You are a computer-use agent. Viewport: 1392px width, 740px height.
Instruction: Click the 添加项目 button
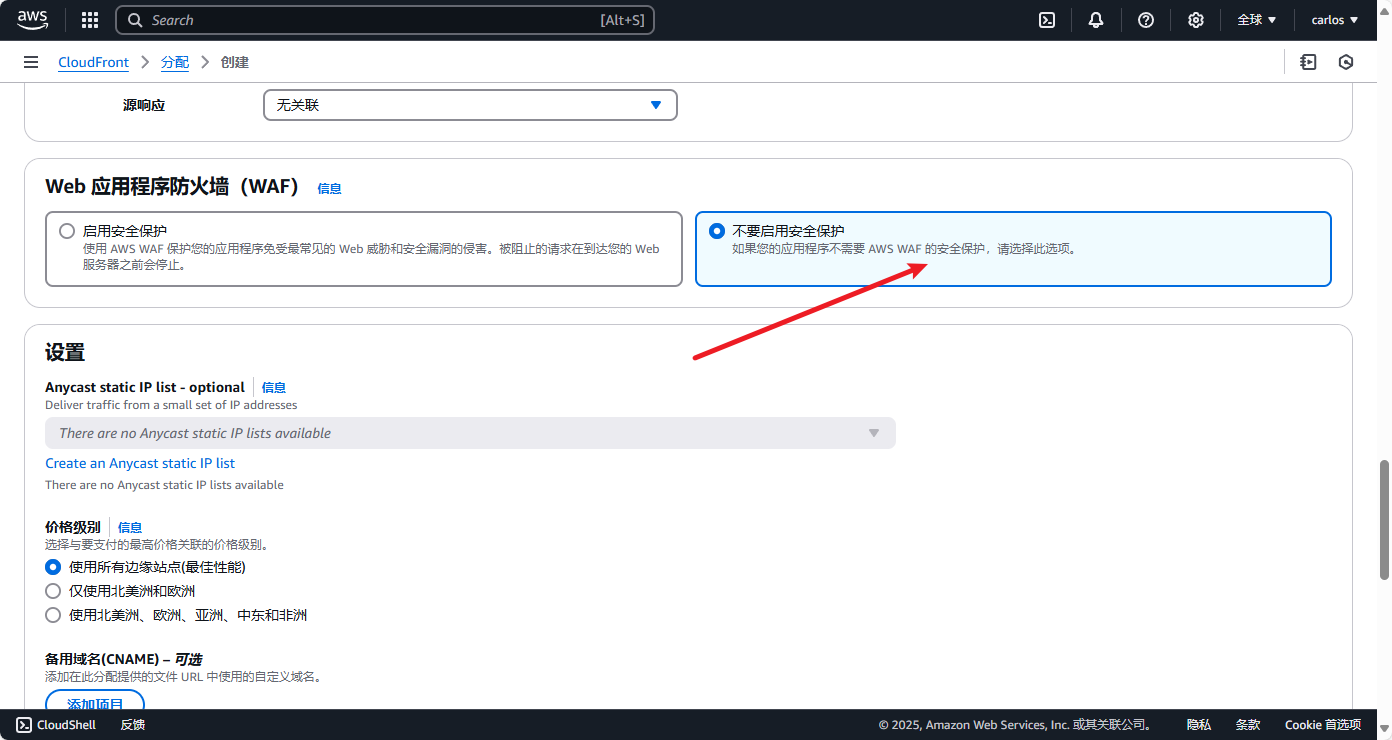tap(95, 700)
